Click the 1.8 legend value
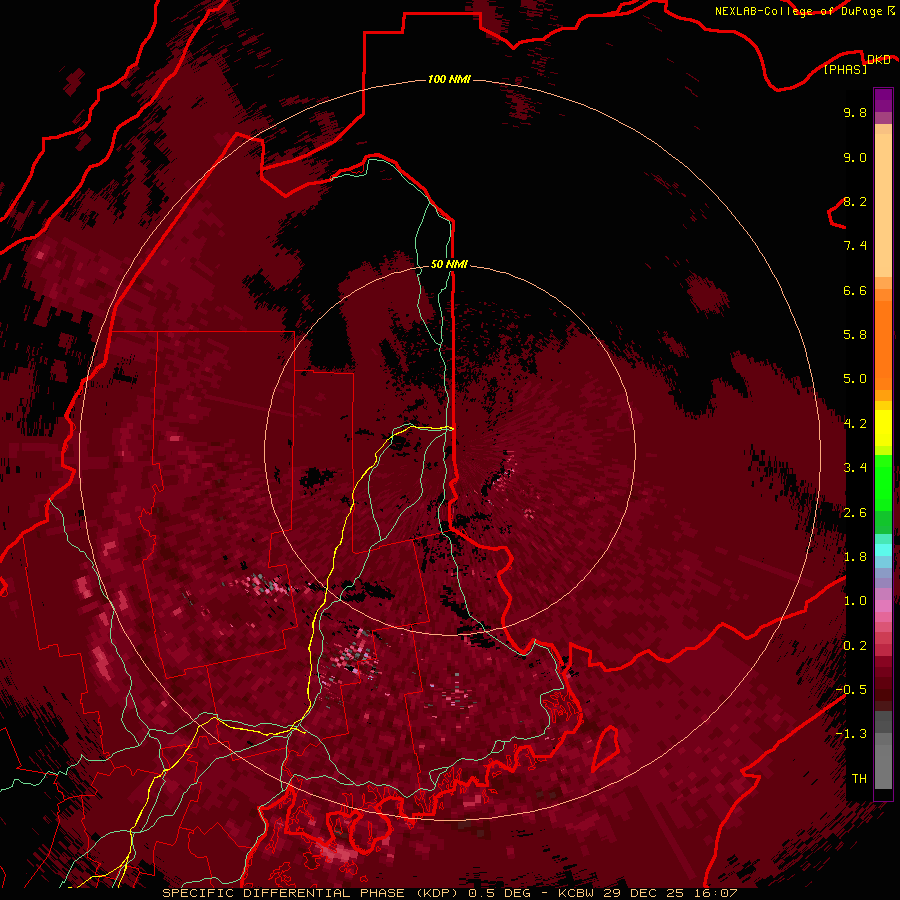 coord(855,557)
